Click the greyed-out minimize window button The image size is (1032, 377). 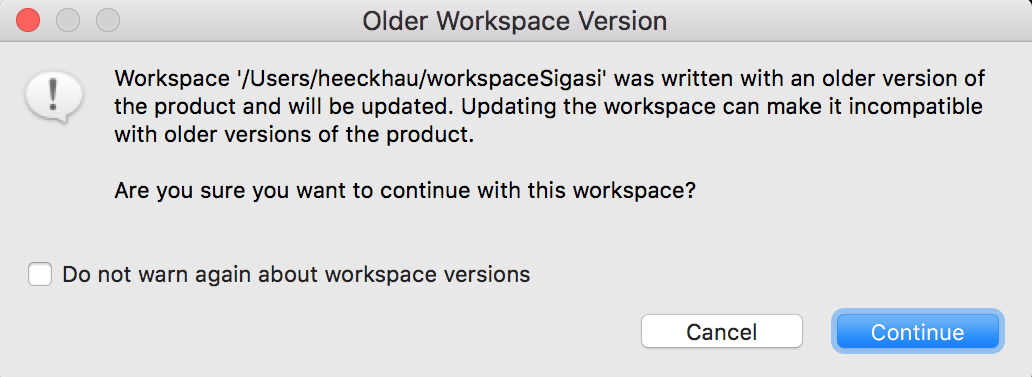[68, 20]
